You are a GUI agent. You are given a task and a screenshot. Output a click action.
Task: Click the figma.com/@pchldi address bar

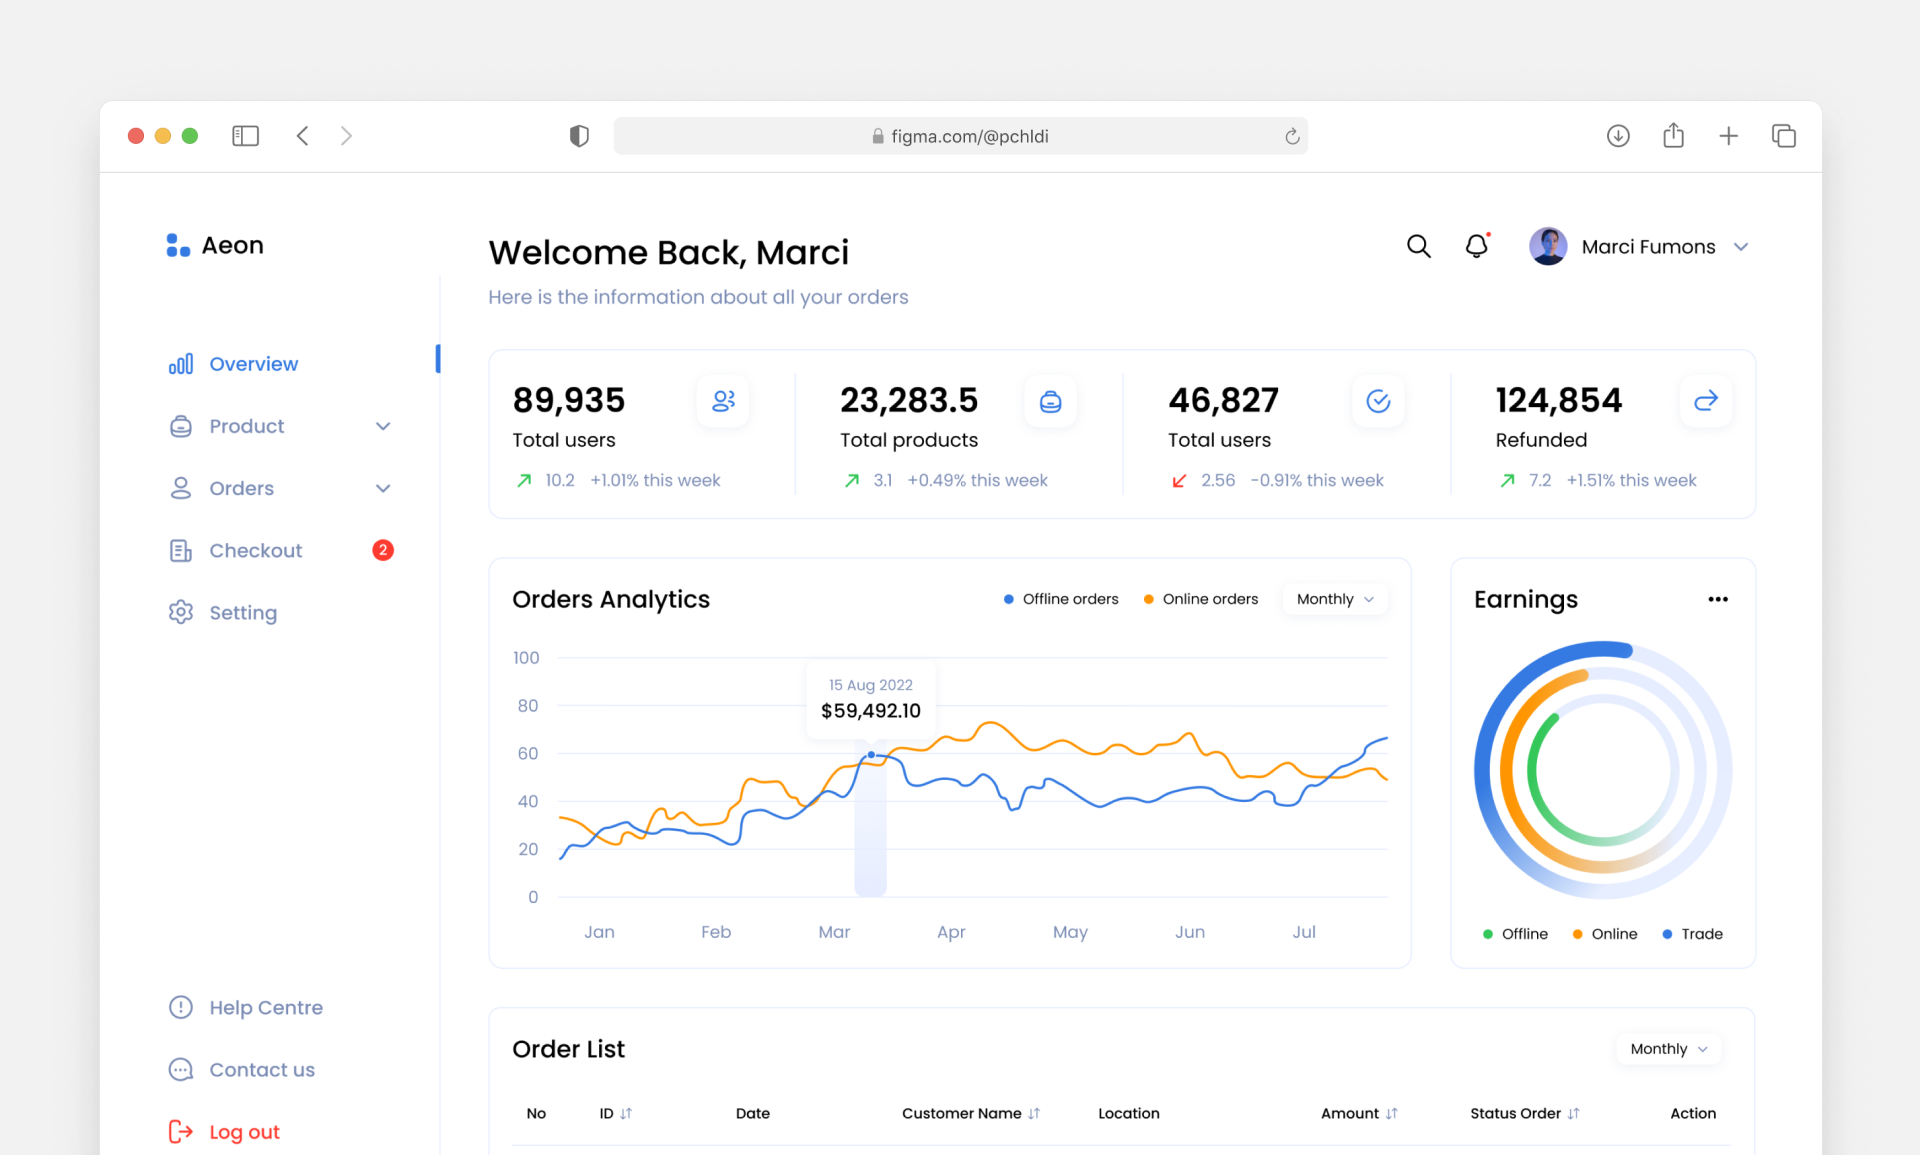[960, 136]
